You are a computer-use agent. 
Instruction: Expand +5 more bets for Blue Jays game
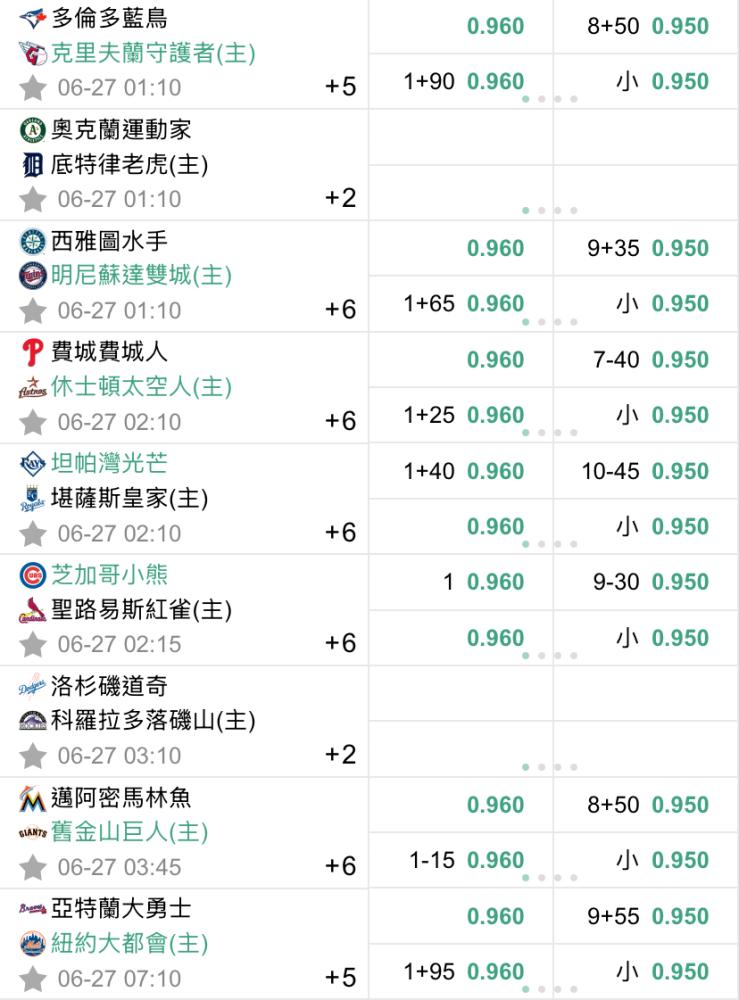[x=340, y=87]
